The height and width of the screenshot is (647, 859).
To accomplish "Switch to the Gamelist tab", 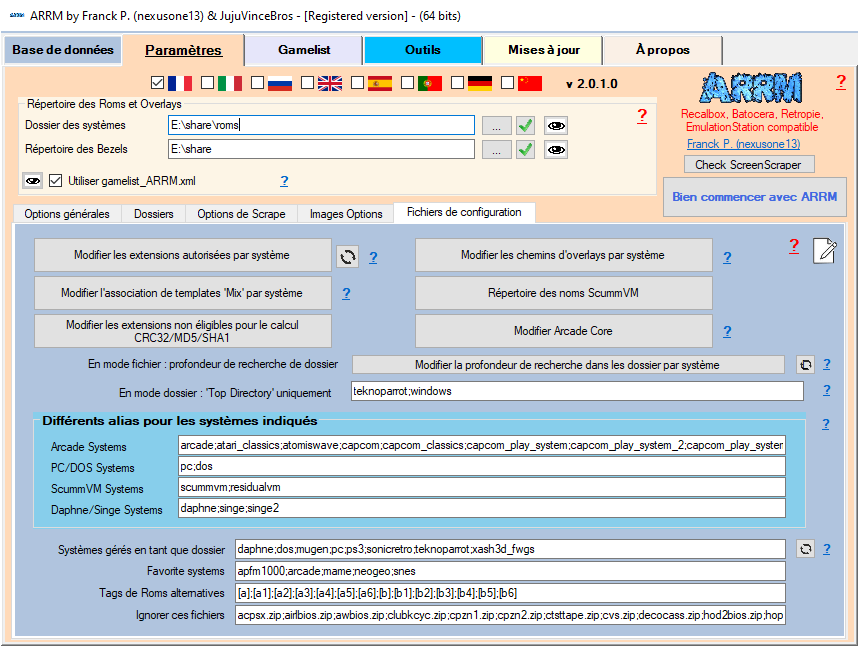I will [305, 50].
